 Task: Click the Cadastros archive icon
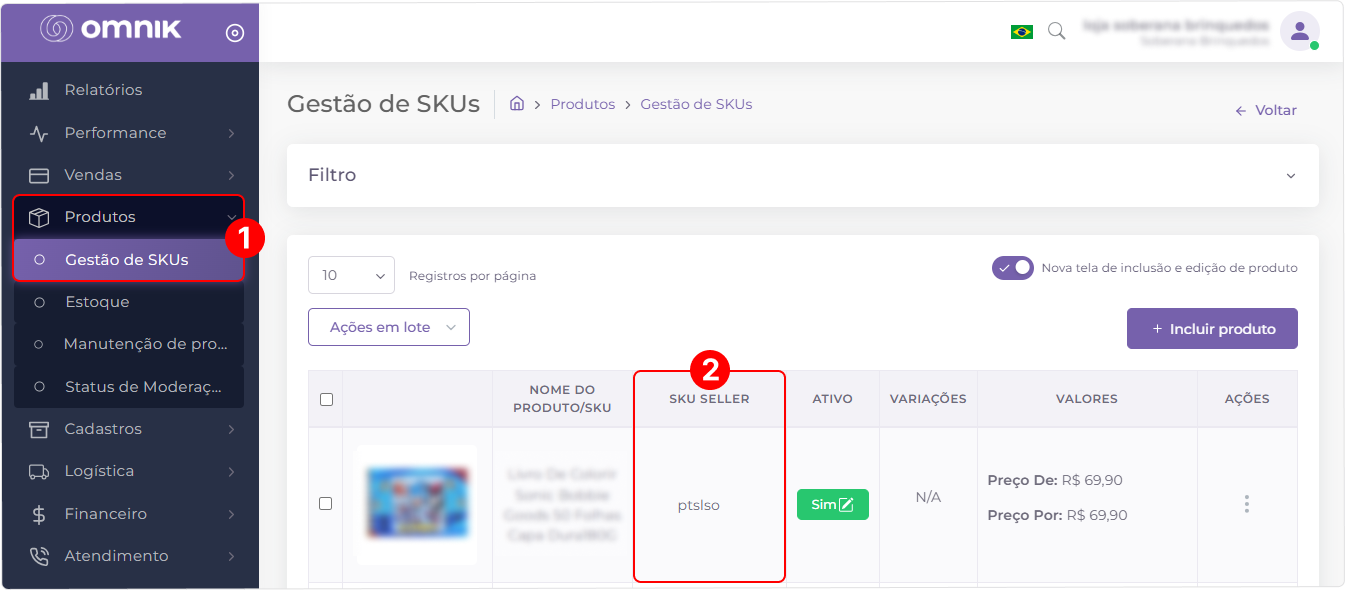tap(39, 429)
